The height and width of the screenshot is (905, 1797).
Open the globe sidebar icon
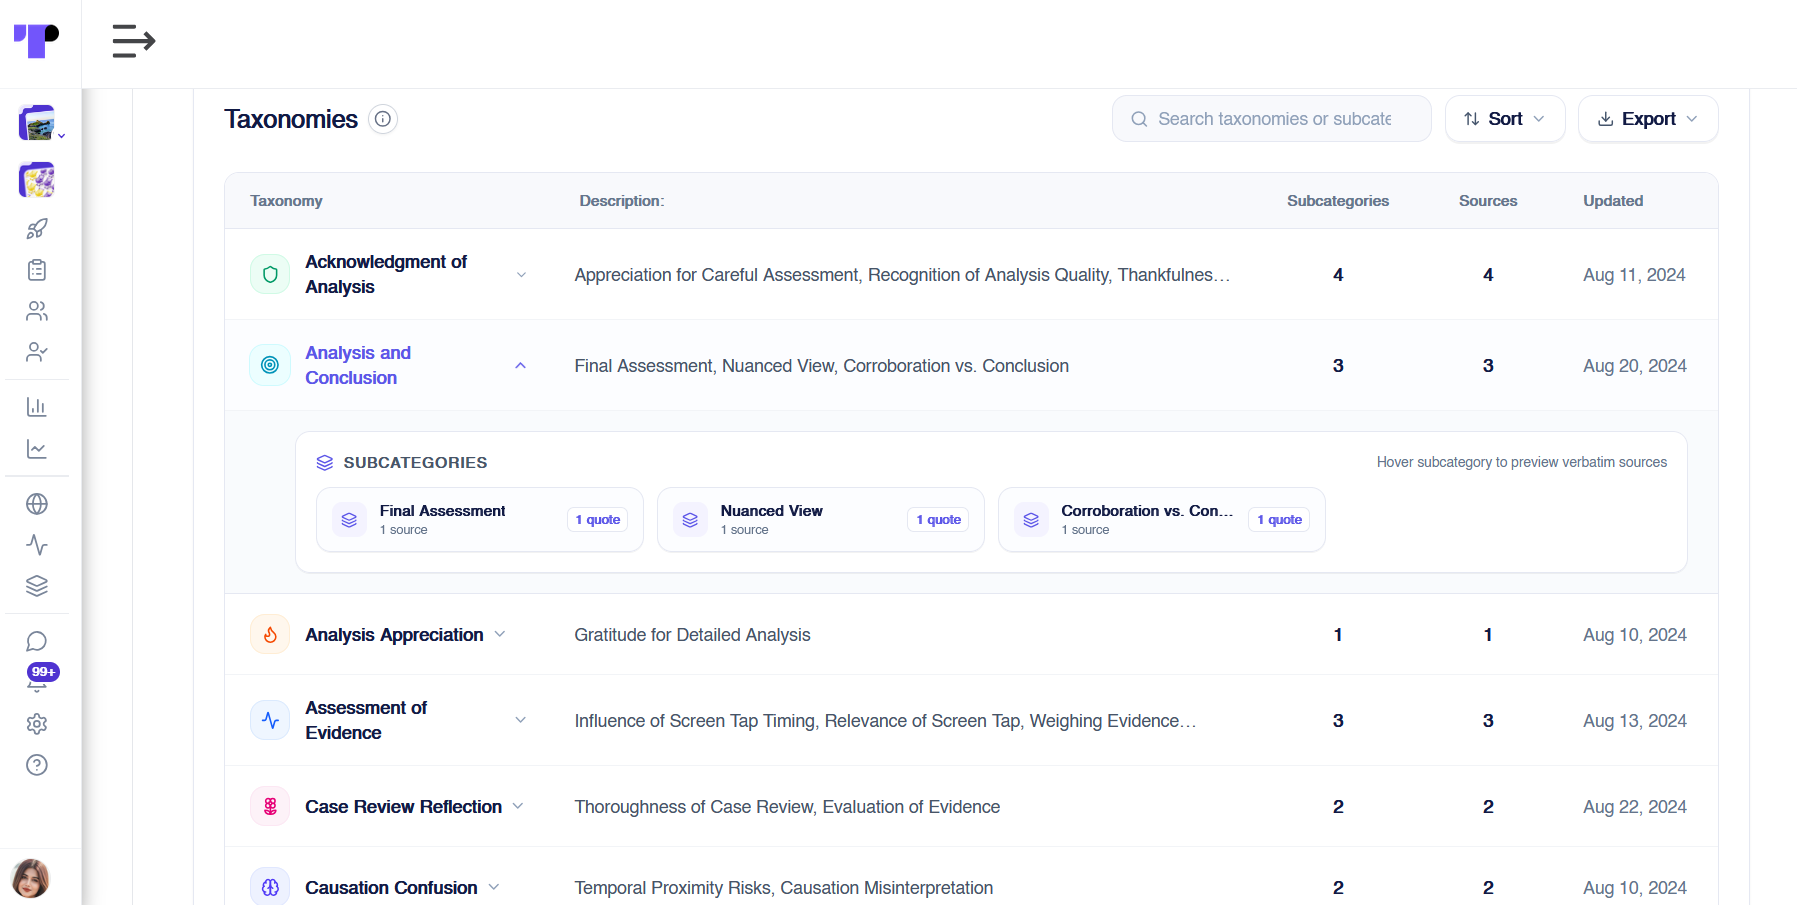tap(37, 504)
